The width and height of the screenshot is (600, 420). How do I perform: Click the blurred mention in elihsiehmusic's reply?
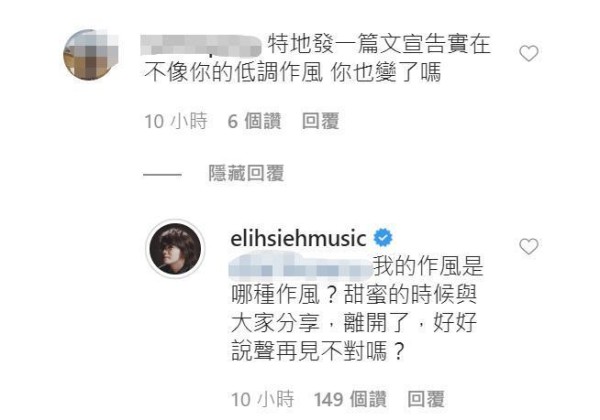(301, 265)
